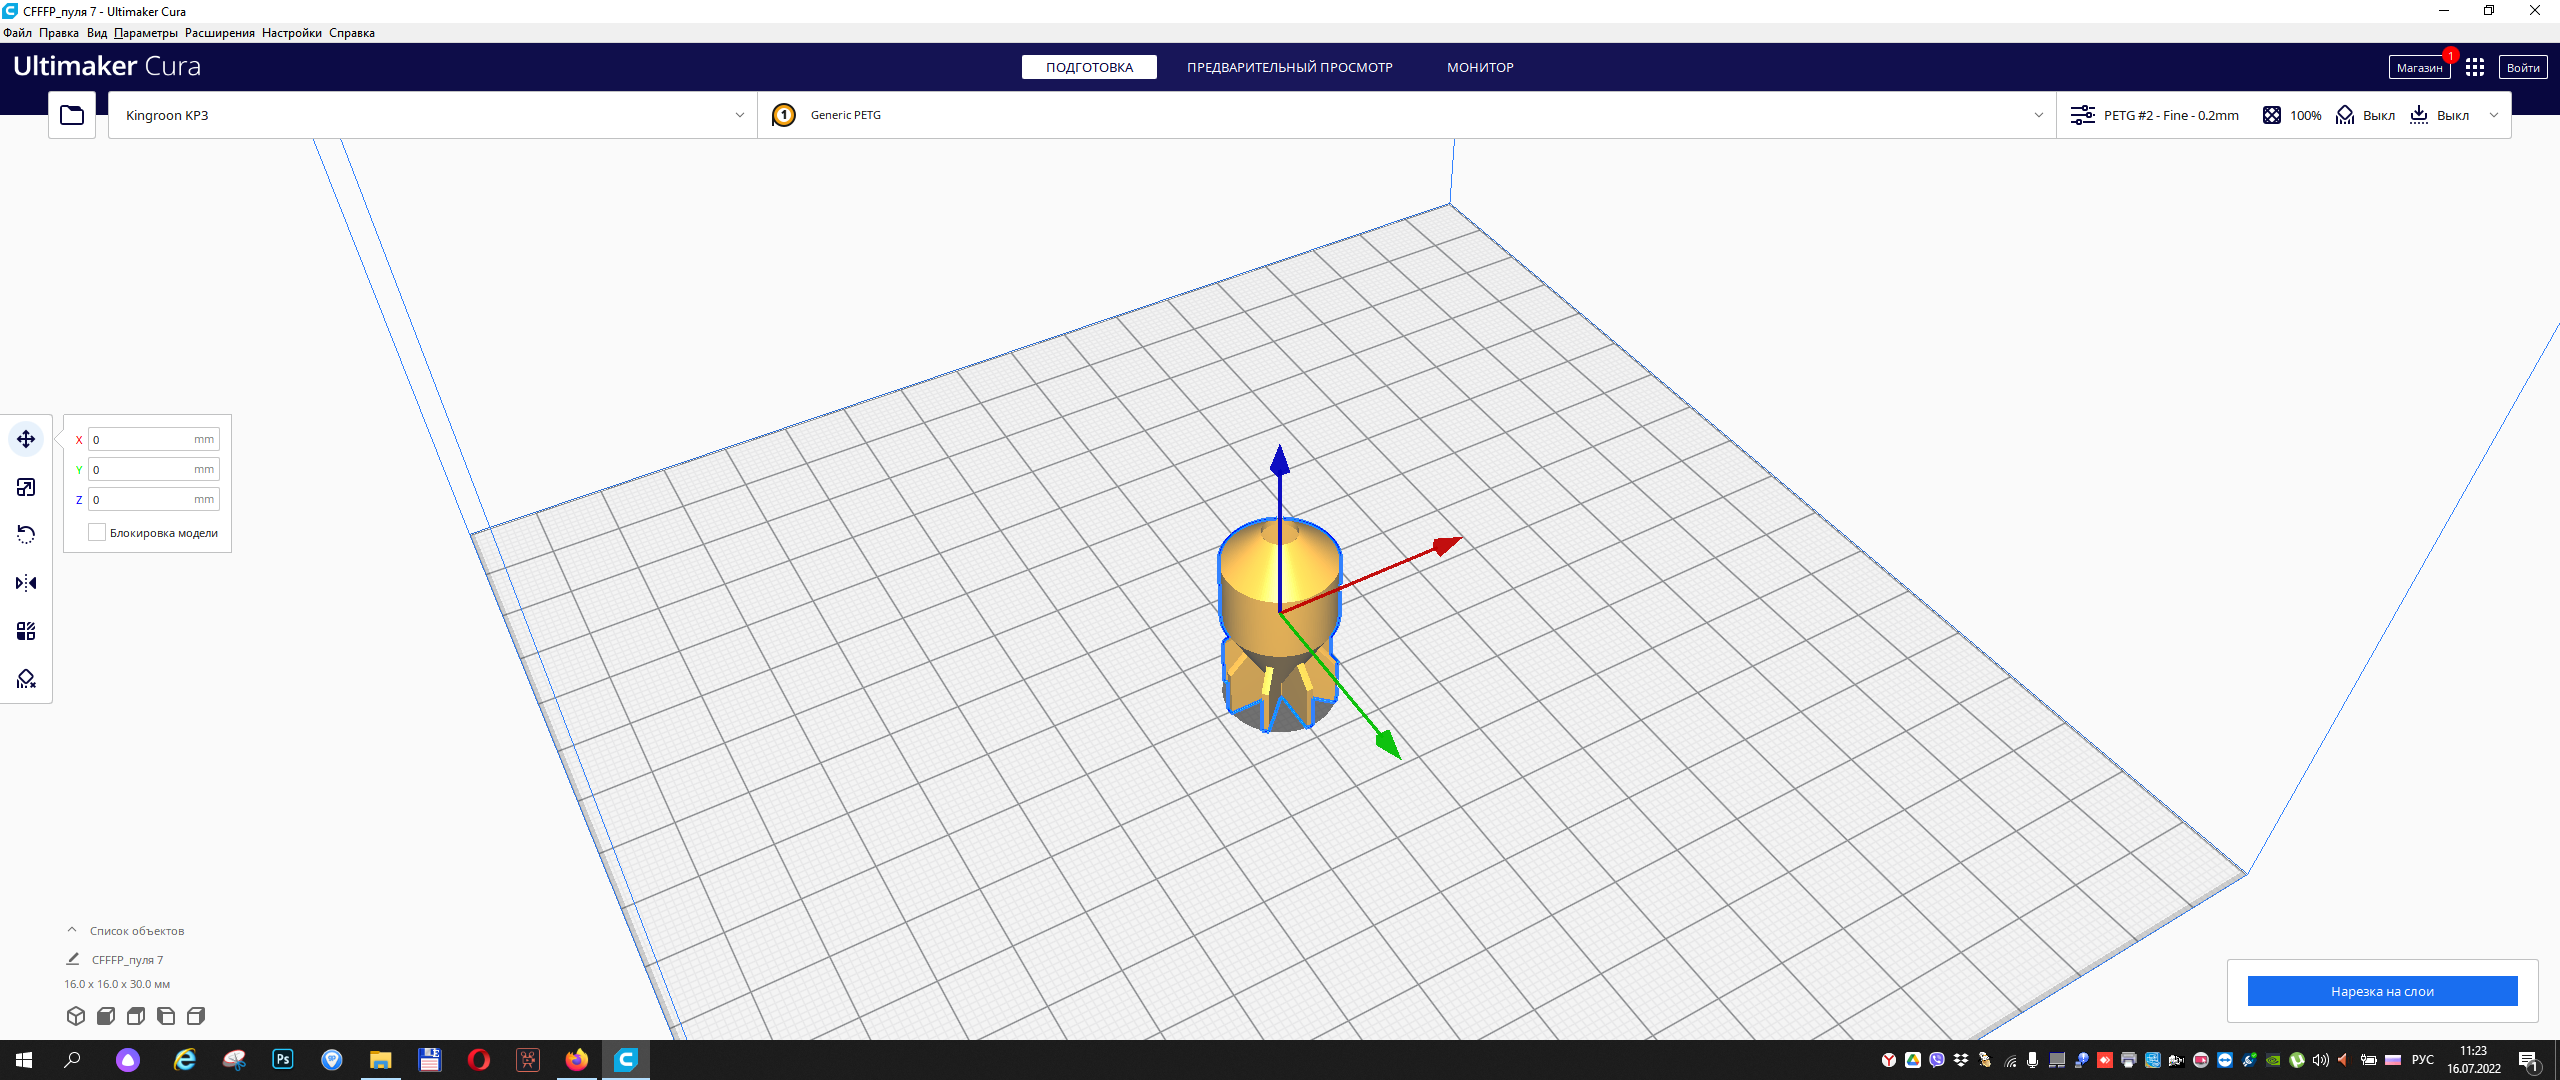The height and width of the screenshot is (1080, 2560).
Task: Select the Move tool in left toolbar
Action: tap(26, 439)
